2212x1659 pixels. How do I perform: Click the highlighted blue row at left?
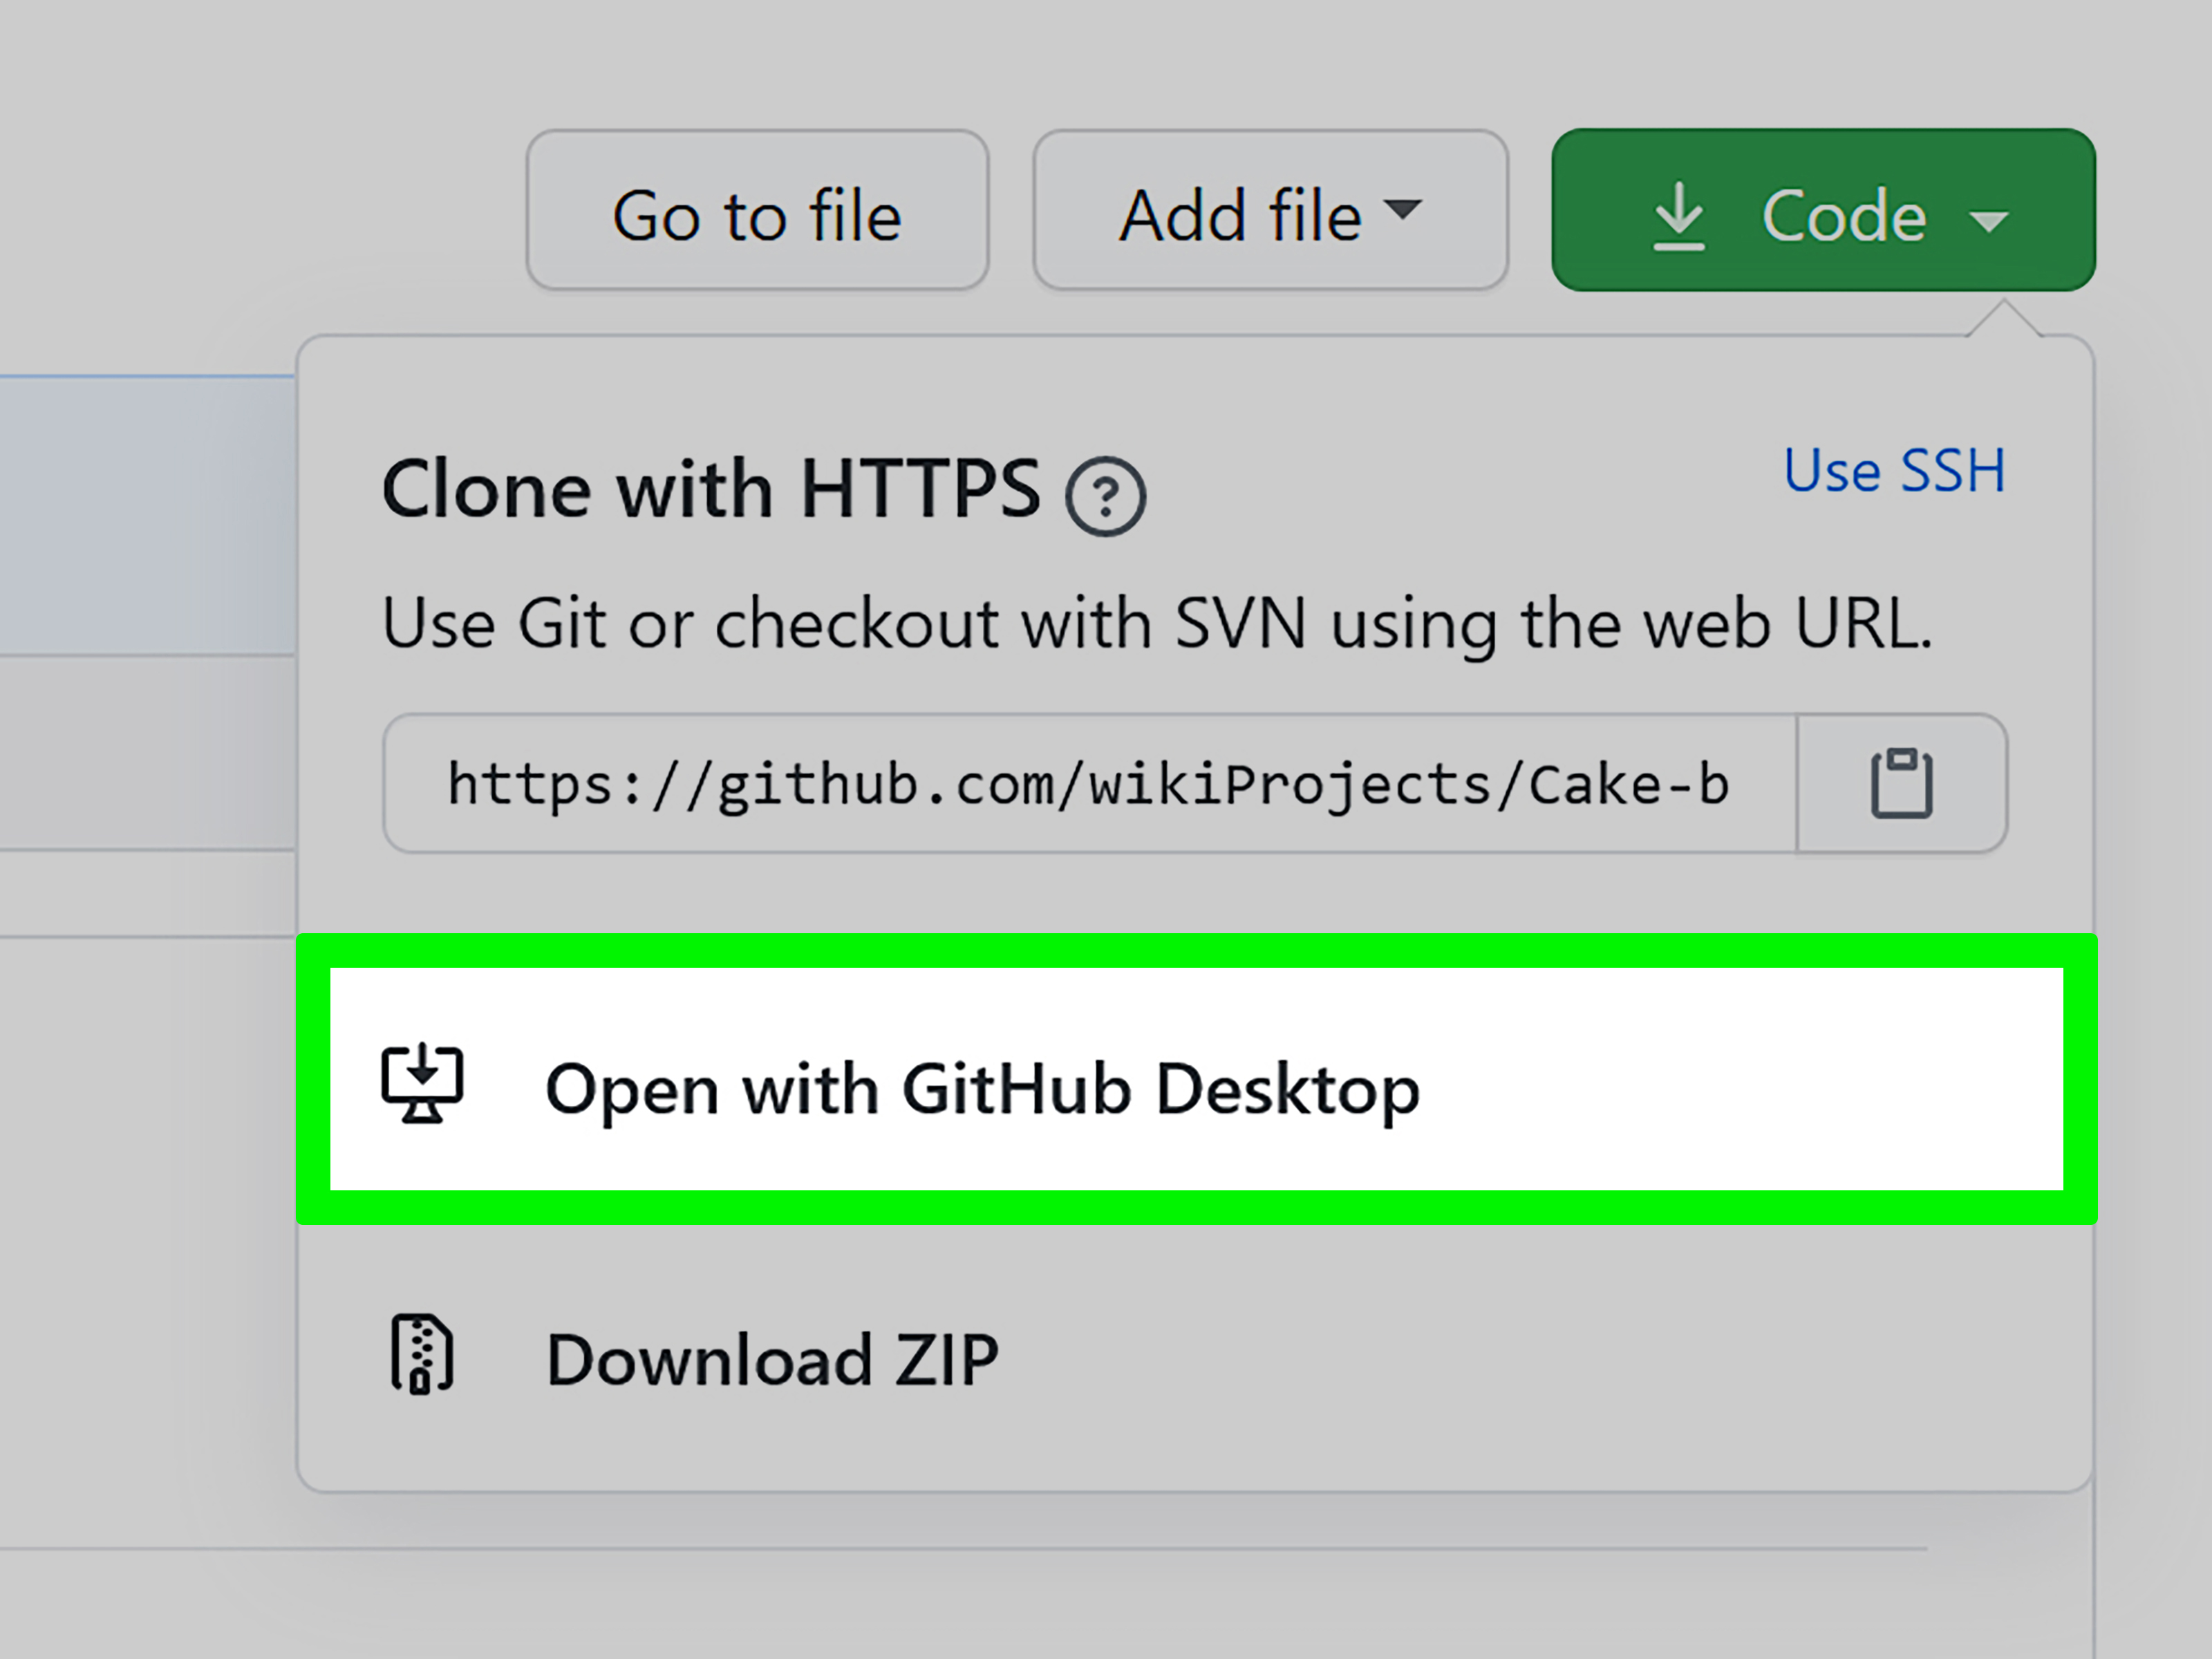148,515
